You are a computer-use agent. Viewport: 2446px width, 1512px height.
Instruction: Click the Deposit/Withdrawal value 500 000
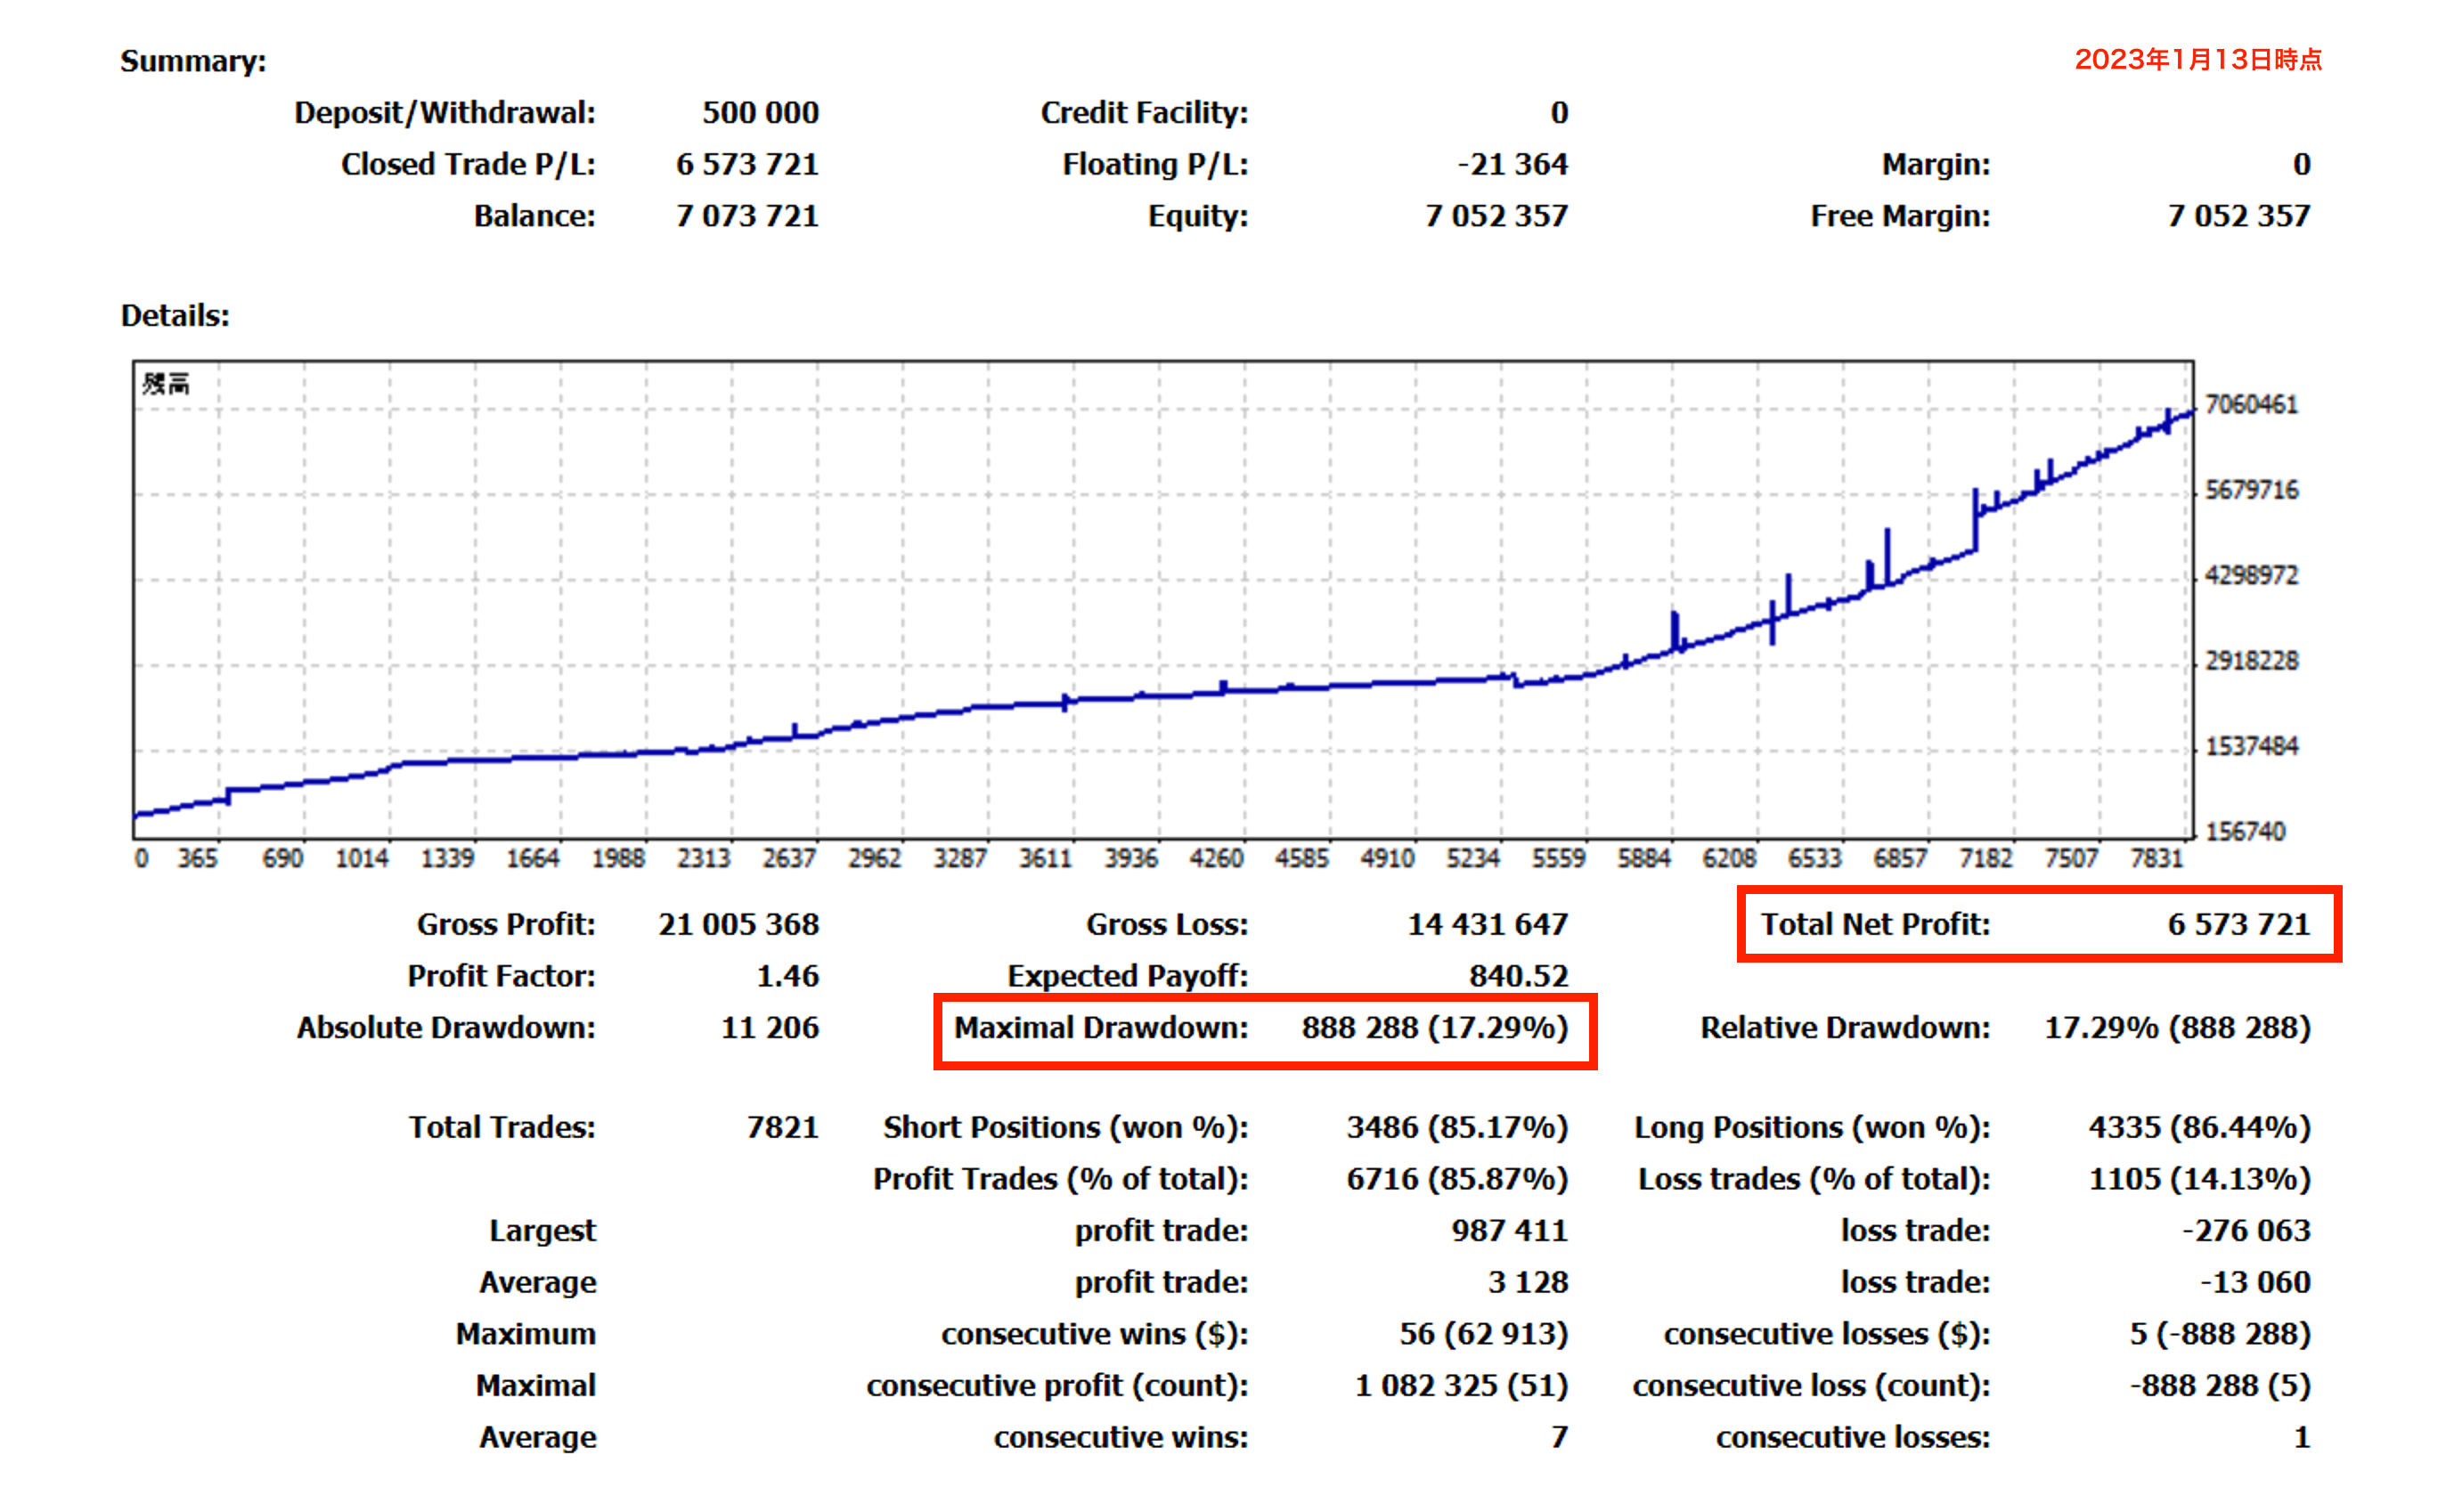coord(759,112)
